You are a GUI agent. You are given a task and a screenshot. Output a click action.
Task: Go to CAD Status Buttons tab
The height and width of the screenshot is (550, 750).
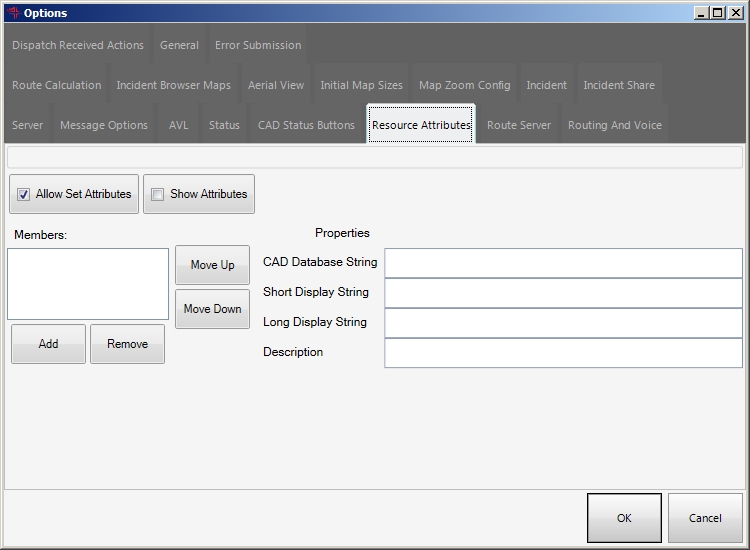point(306,125)
